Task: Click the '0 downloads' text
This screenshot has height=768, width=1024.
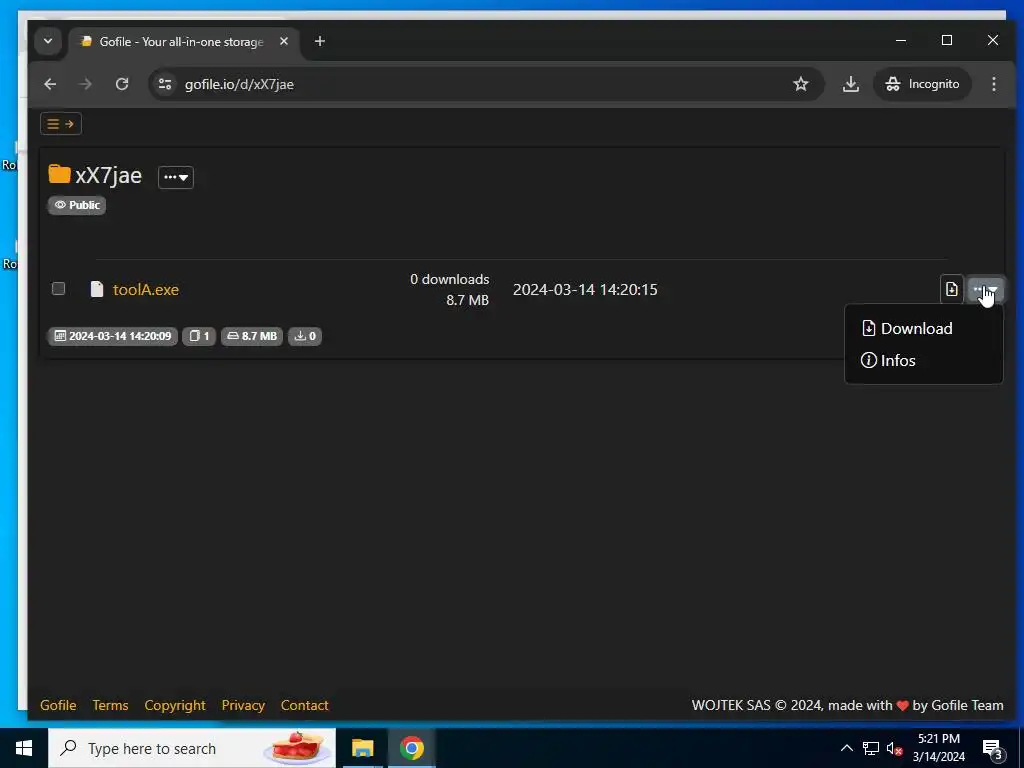Action: point(449,280)
